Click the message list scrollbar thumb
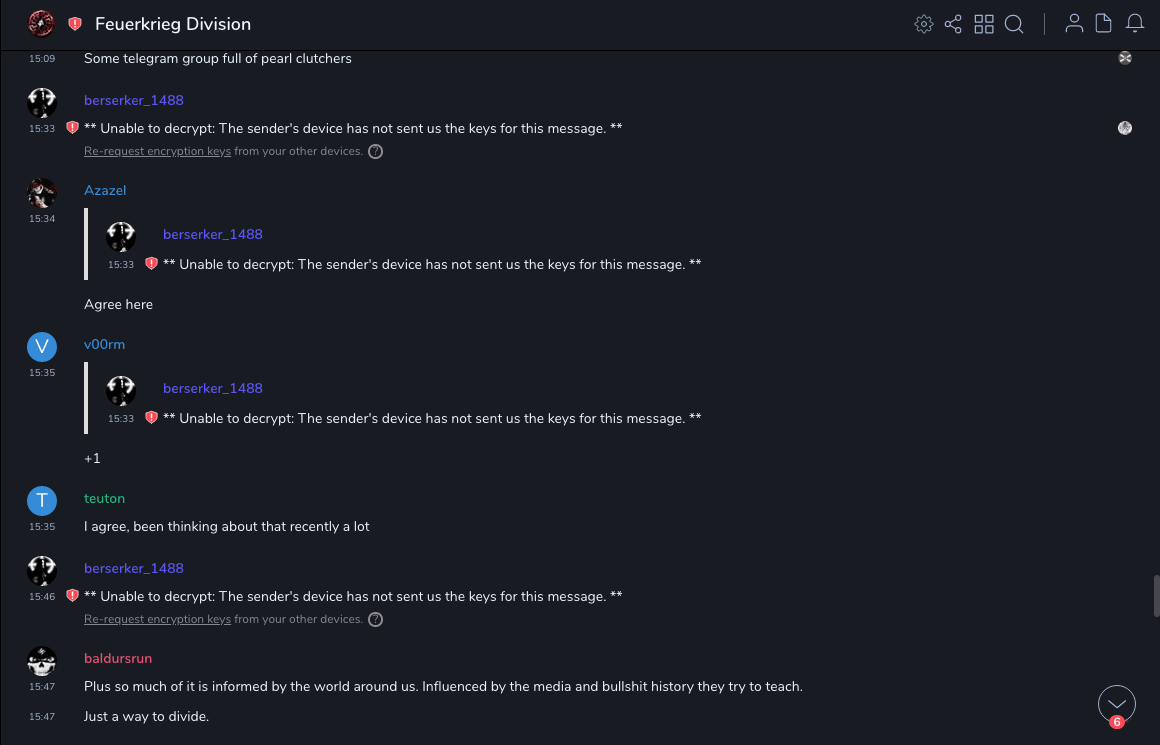Viewport: 1160px width, 745px height. pyautogui.click(x=1156, y=596)
